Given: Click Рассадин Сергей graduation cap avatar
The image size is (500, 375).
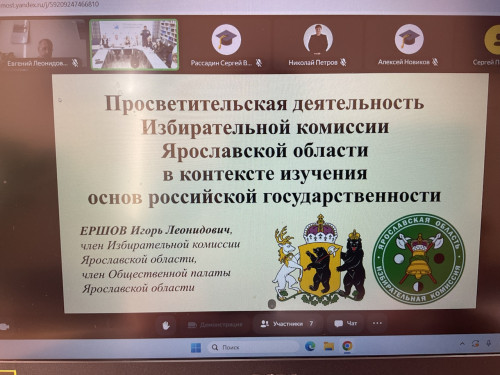Looking at the screenshot, I should (x=226, y=40).
